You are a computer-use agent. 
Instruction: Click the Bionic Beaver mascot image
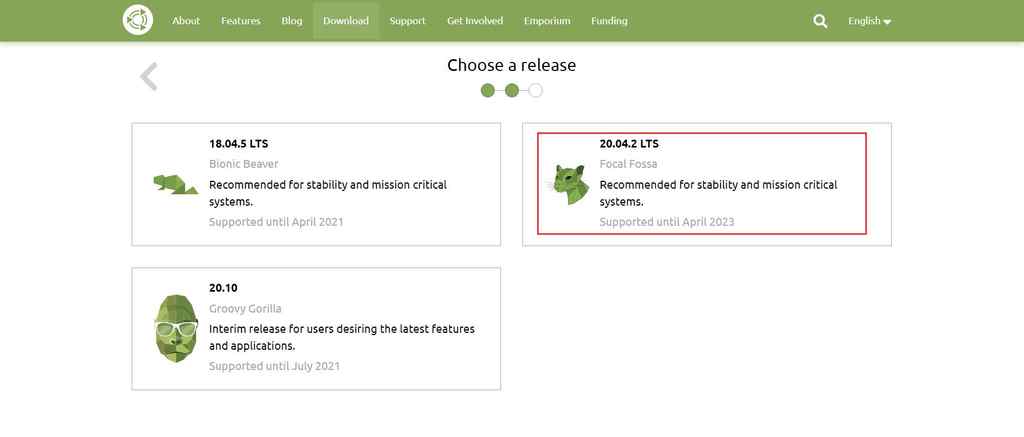[175, 184]
